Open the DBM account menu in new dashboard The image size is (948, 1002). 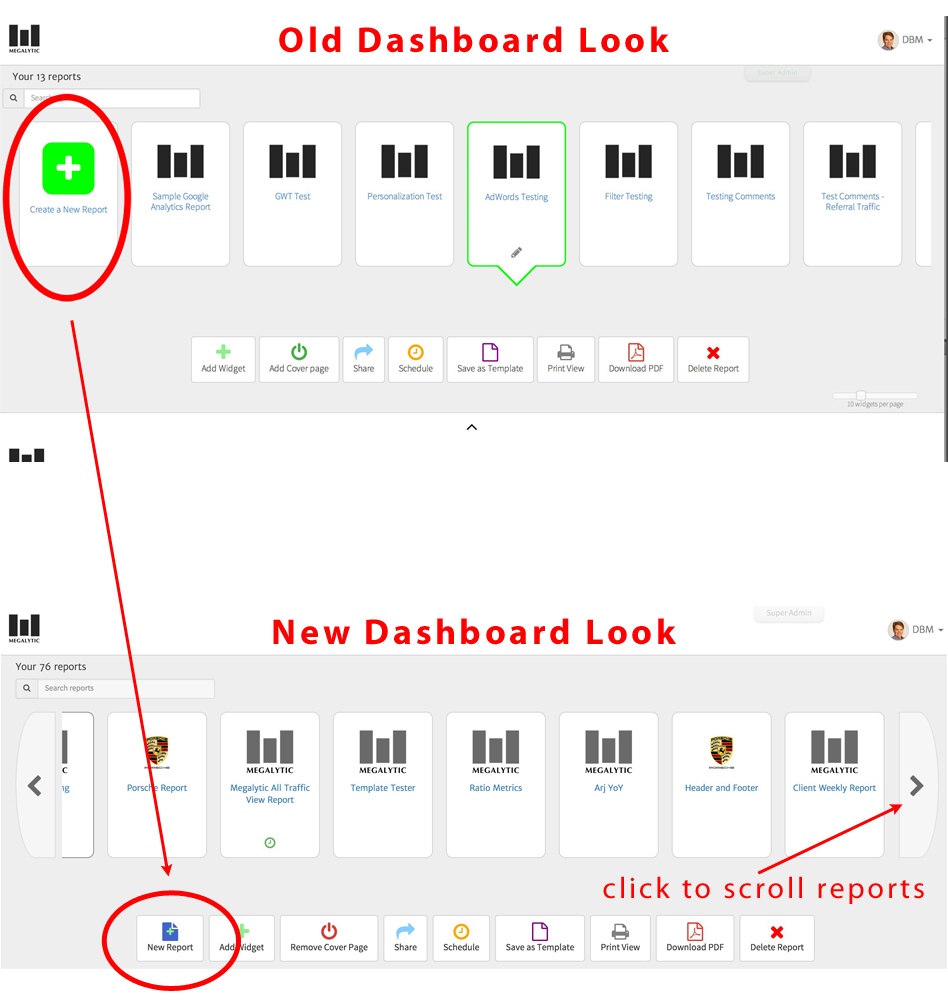tap(915, 629)
